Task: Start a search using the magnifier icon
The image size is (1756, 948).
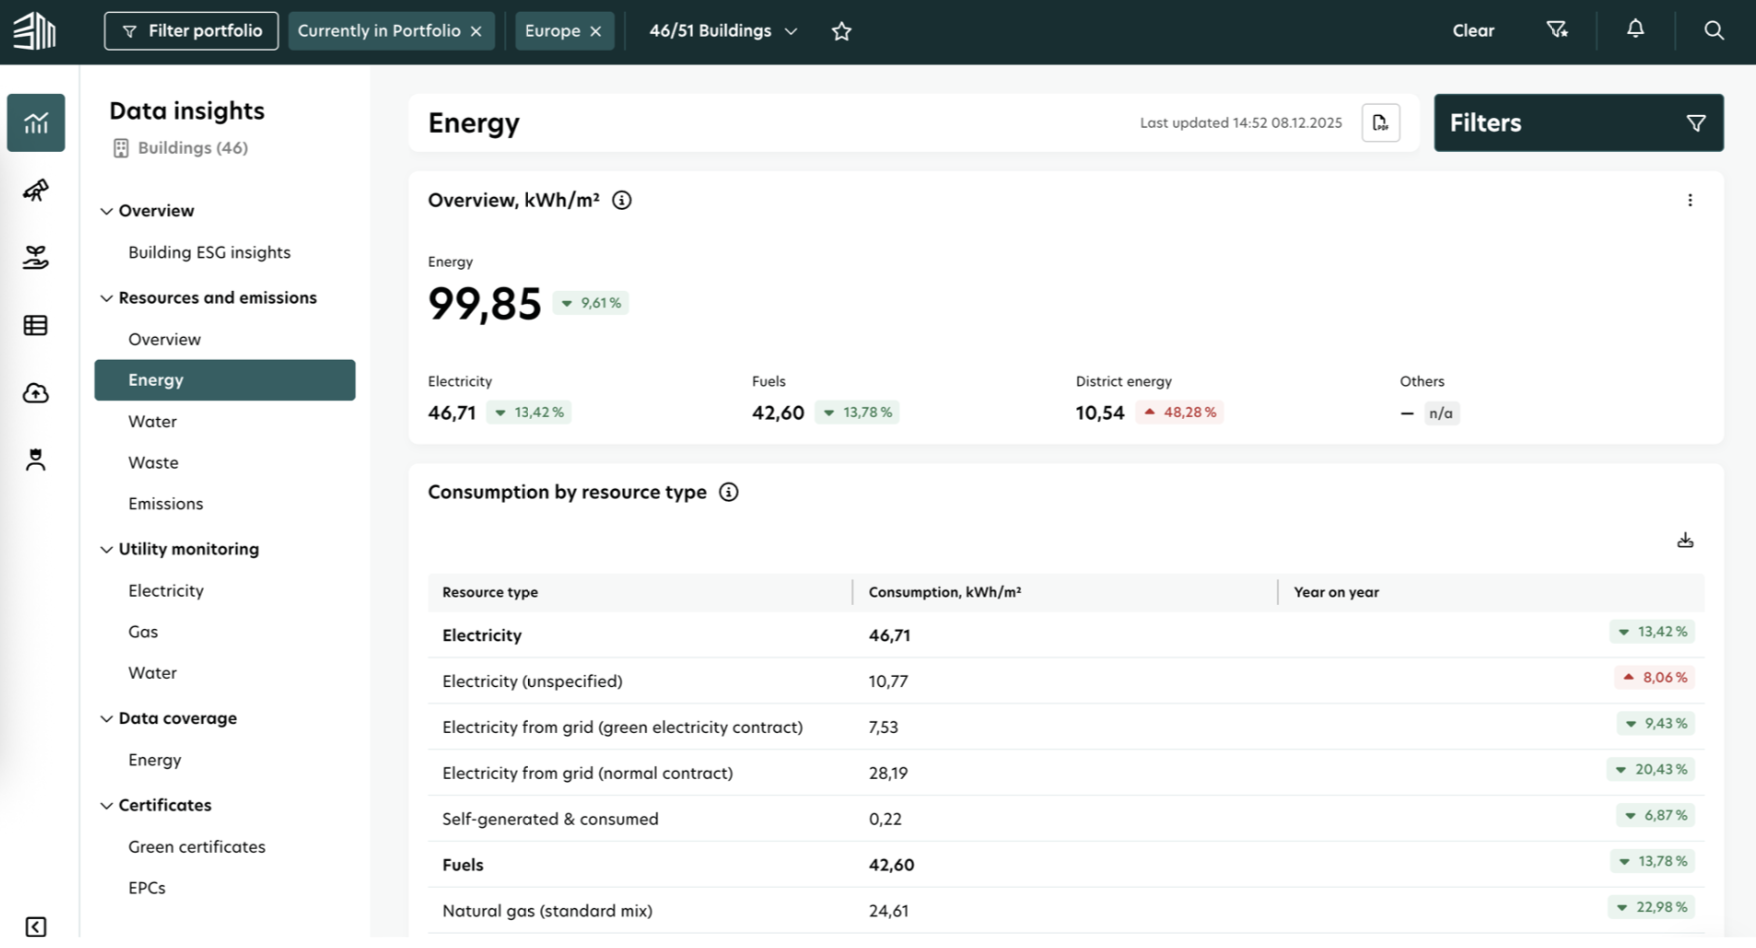Action: pyautogui.click(x=1714, y=30)
